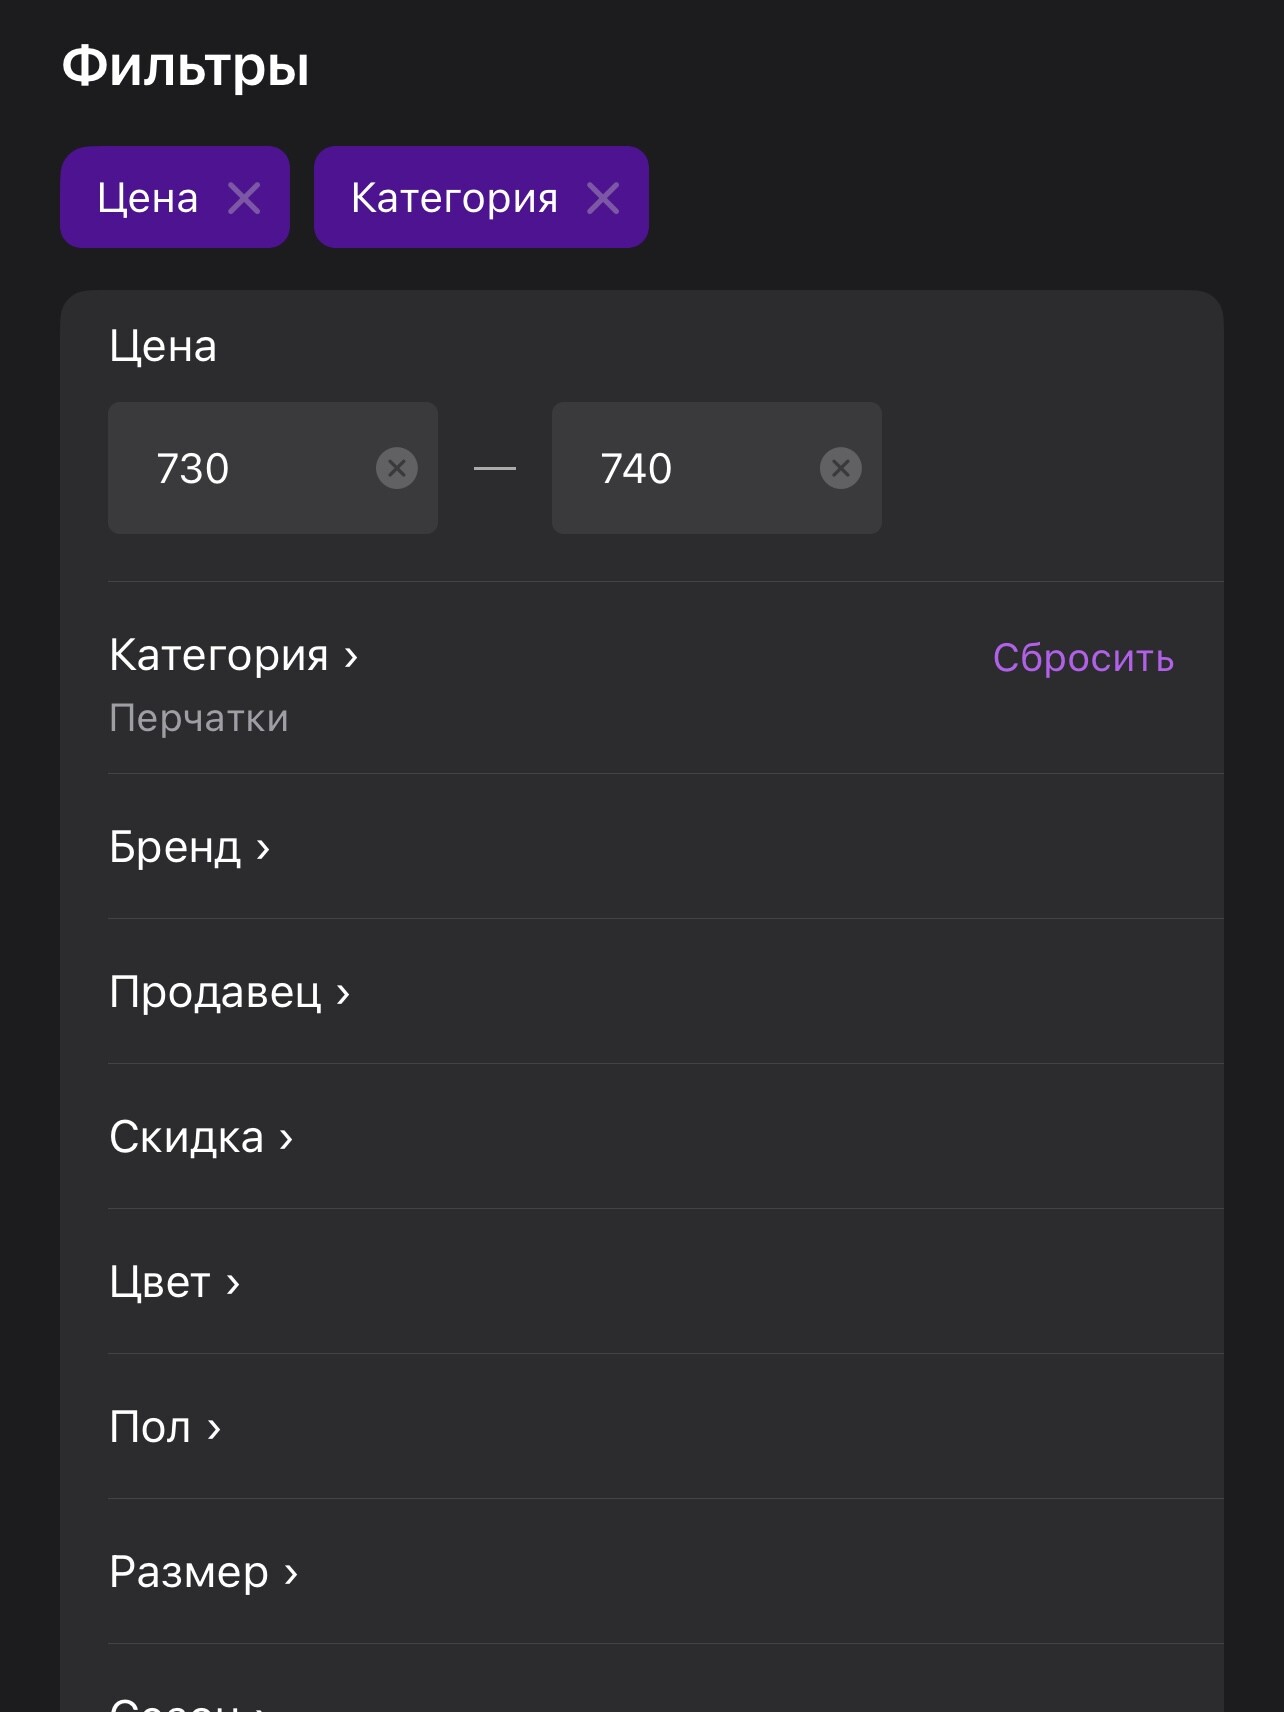Expand the Продавец filter
1284x1712 pixels.
pos(666,992)
